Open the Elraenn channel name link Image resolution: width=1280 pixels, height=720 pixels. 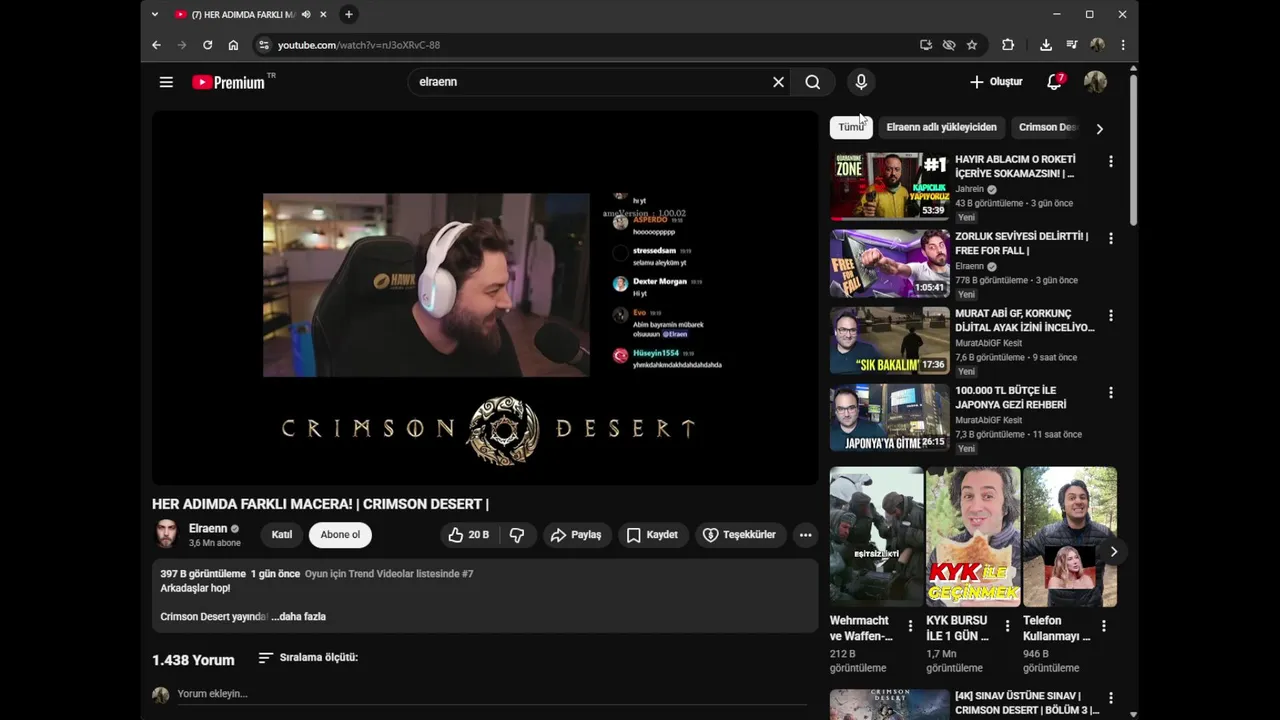[x=208, y=528]
